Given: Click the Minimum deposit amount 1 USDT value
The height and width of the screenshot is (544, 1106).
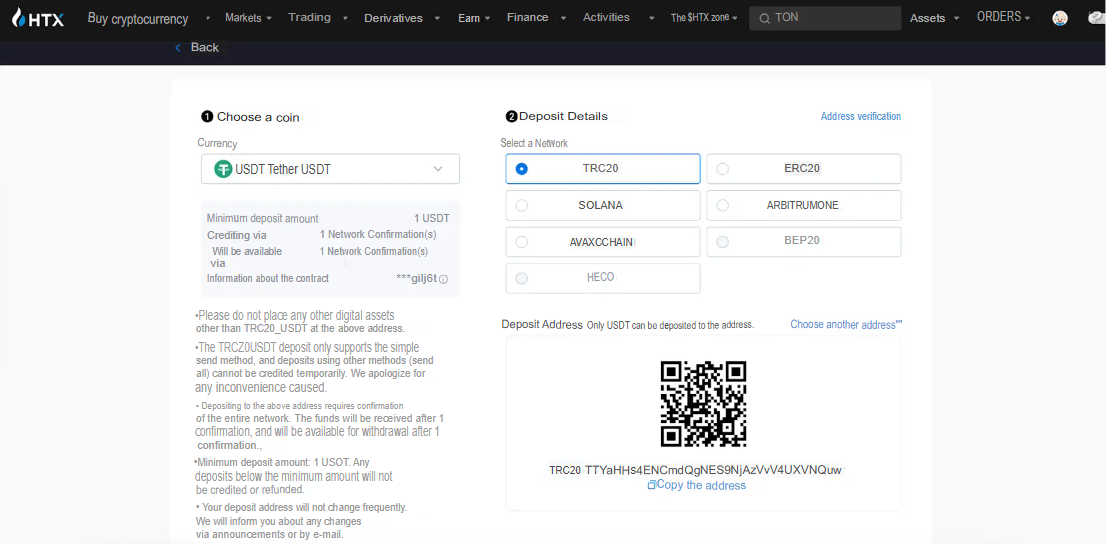Looking at the screenshot, I should [432, 219].
